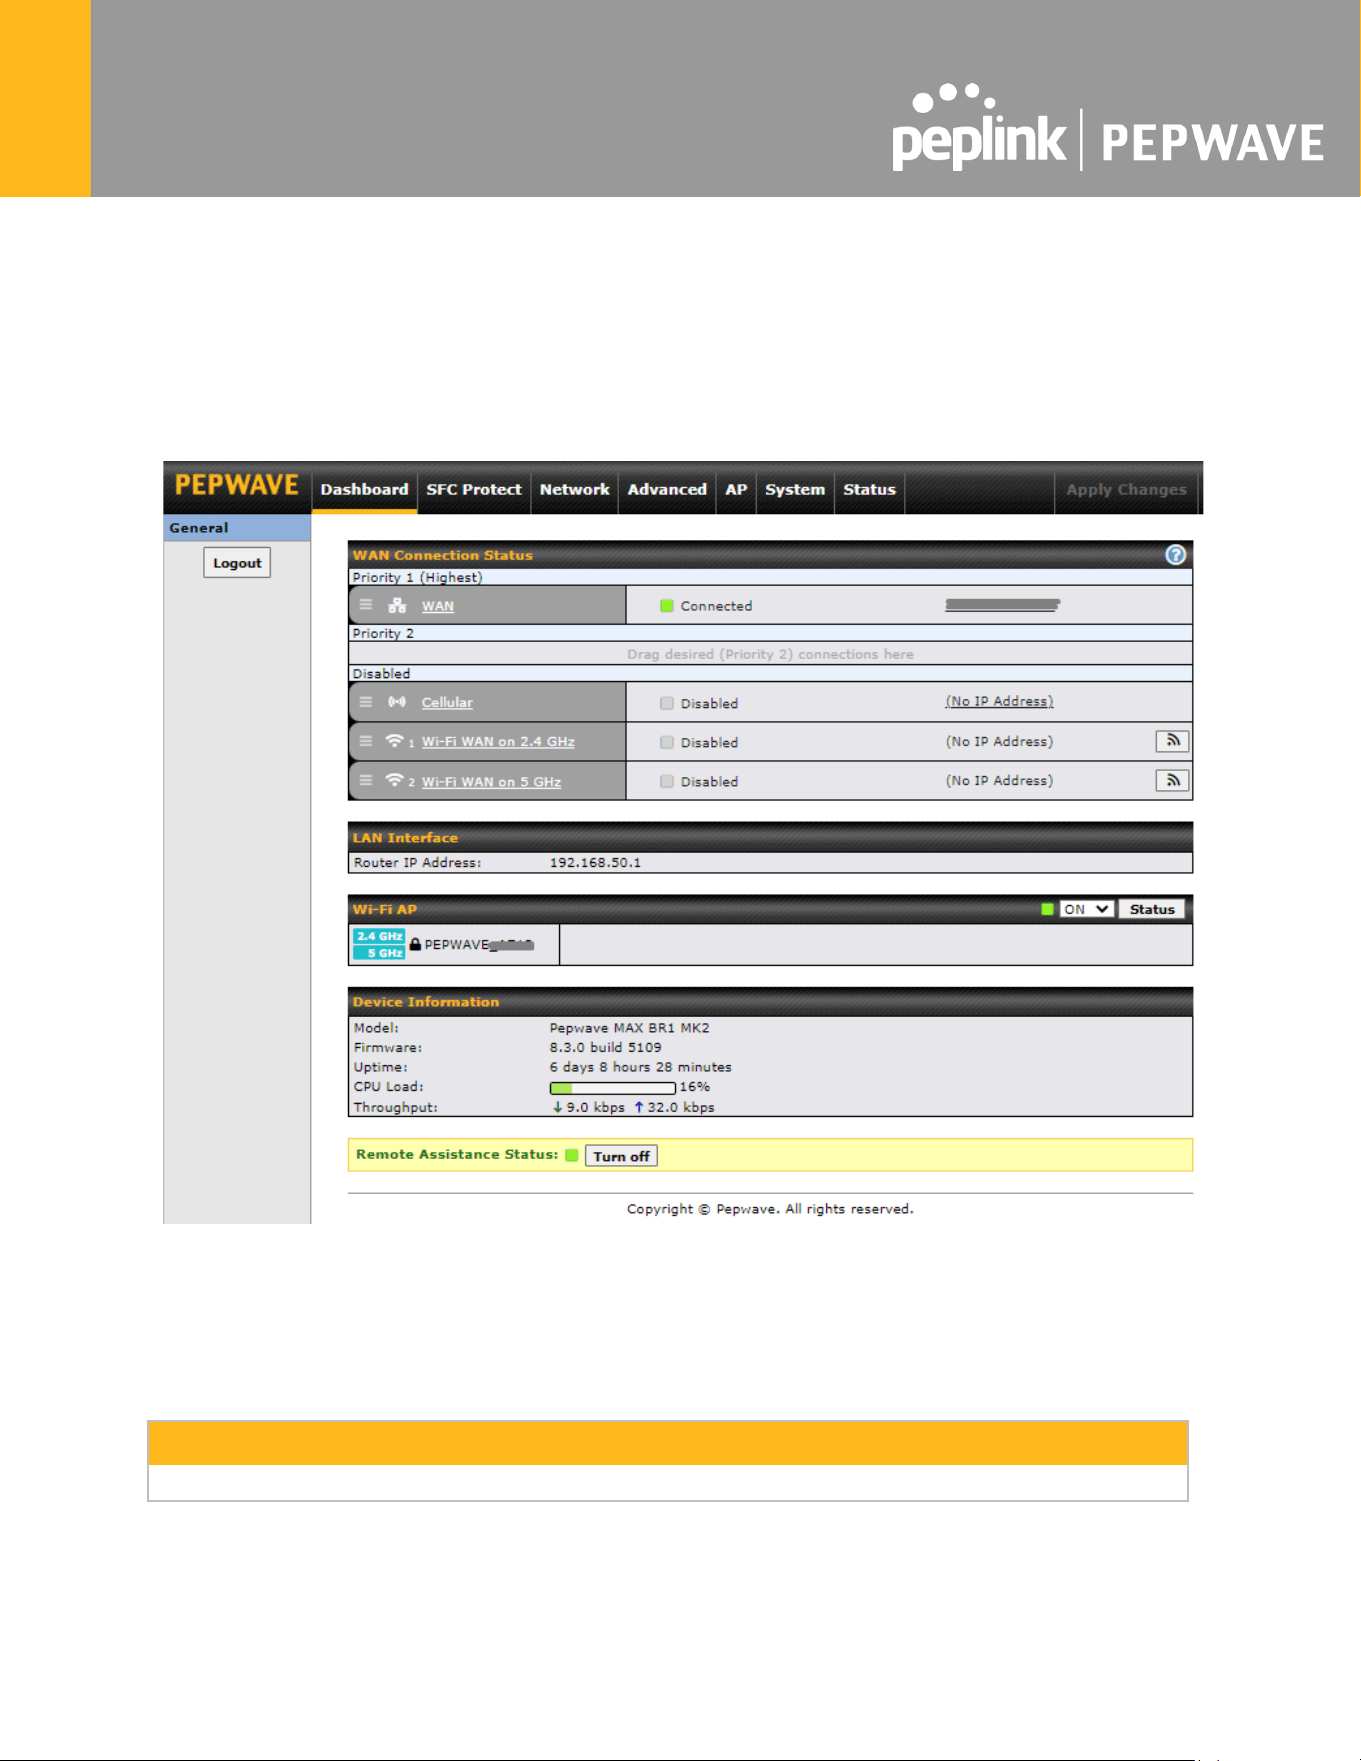This screenshot has height=1761, width=1361.
Task: Click the green Wi-Fi AP status indicator
Action: (x=1048, y=909)
